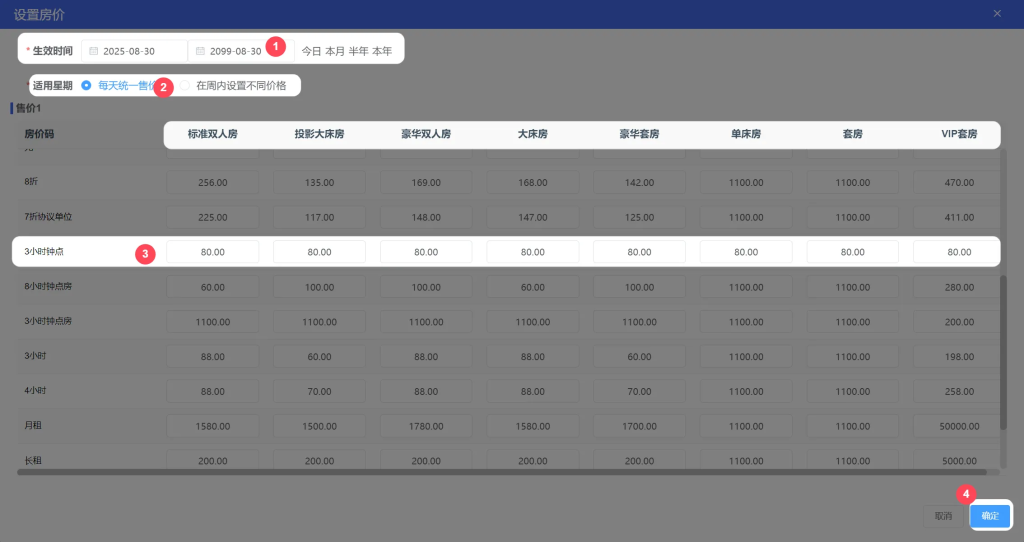This screenshot has height=542, width=1024.
Task: Close the 设置房价 dialog with the X
Action: coord(997,14)
